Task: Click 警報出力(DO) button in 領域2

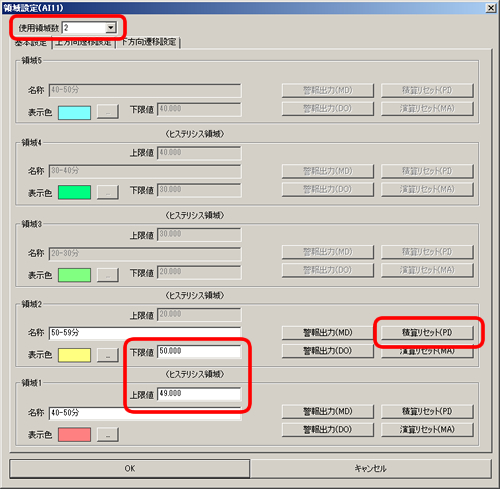Action: (x=328, y=351)
